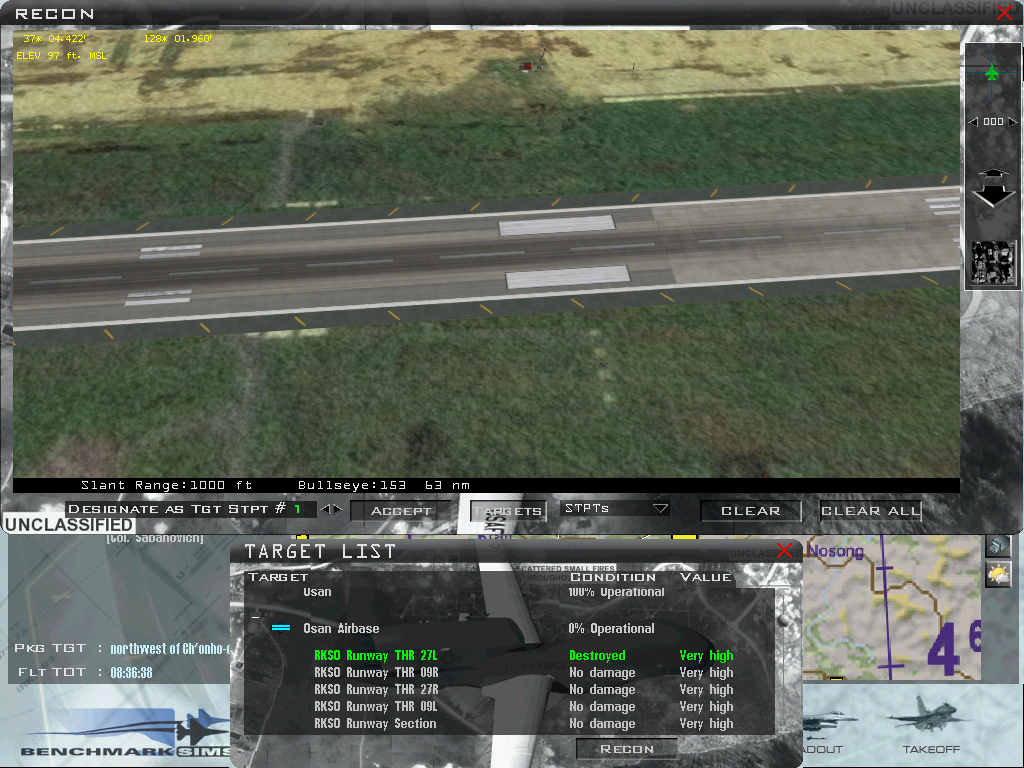Click 0% Operational status of Osan Airbase
Image resolution: width=1024 pixels, height=768 pixels.
[611, 628]
